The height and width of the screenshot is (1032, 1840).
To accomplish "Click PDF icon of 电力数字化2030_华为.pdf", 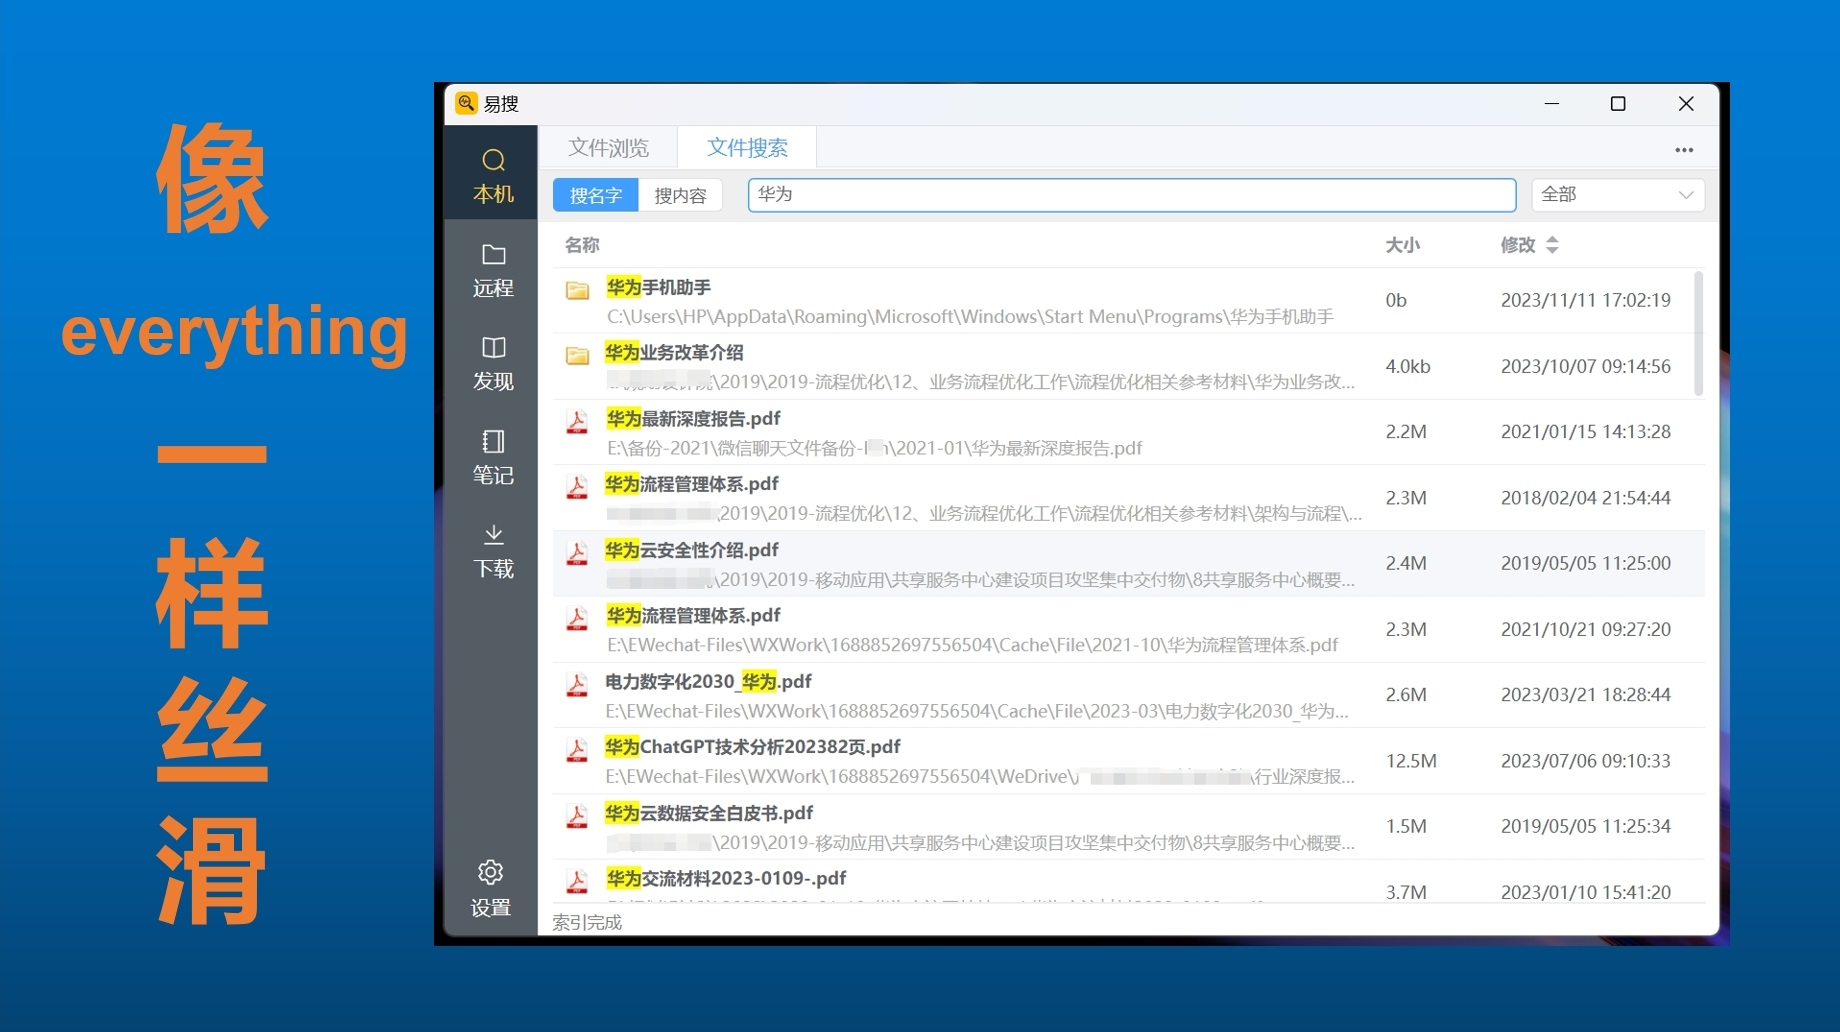I will coord(577,685).
